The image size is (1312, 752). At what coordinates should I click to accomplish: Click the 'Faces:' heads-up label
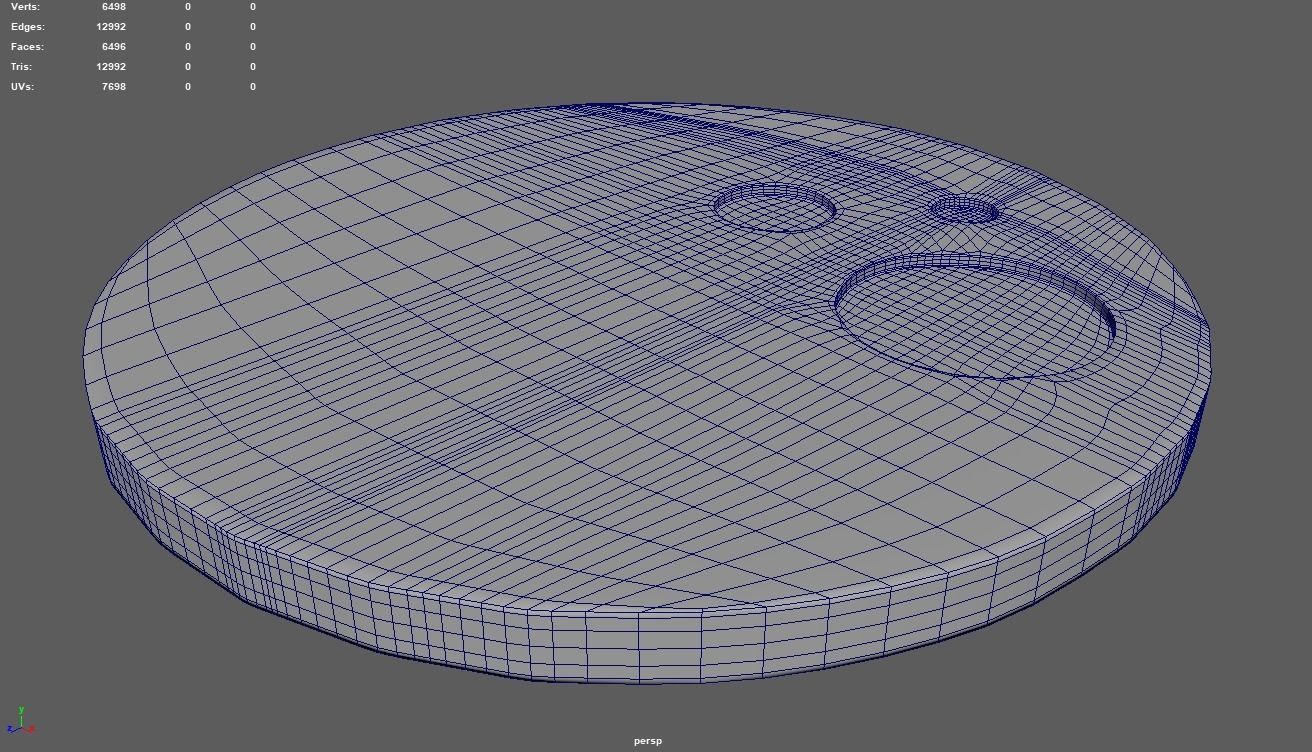pos(28,47)
